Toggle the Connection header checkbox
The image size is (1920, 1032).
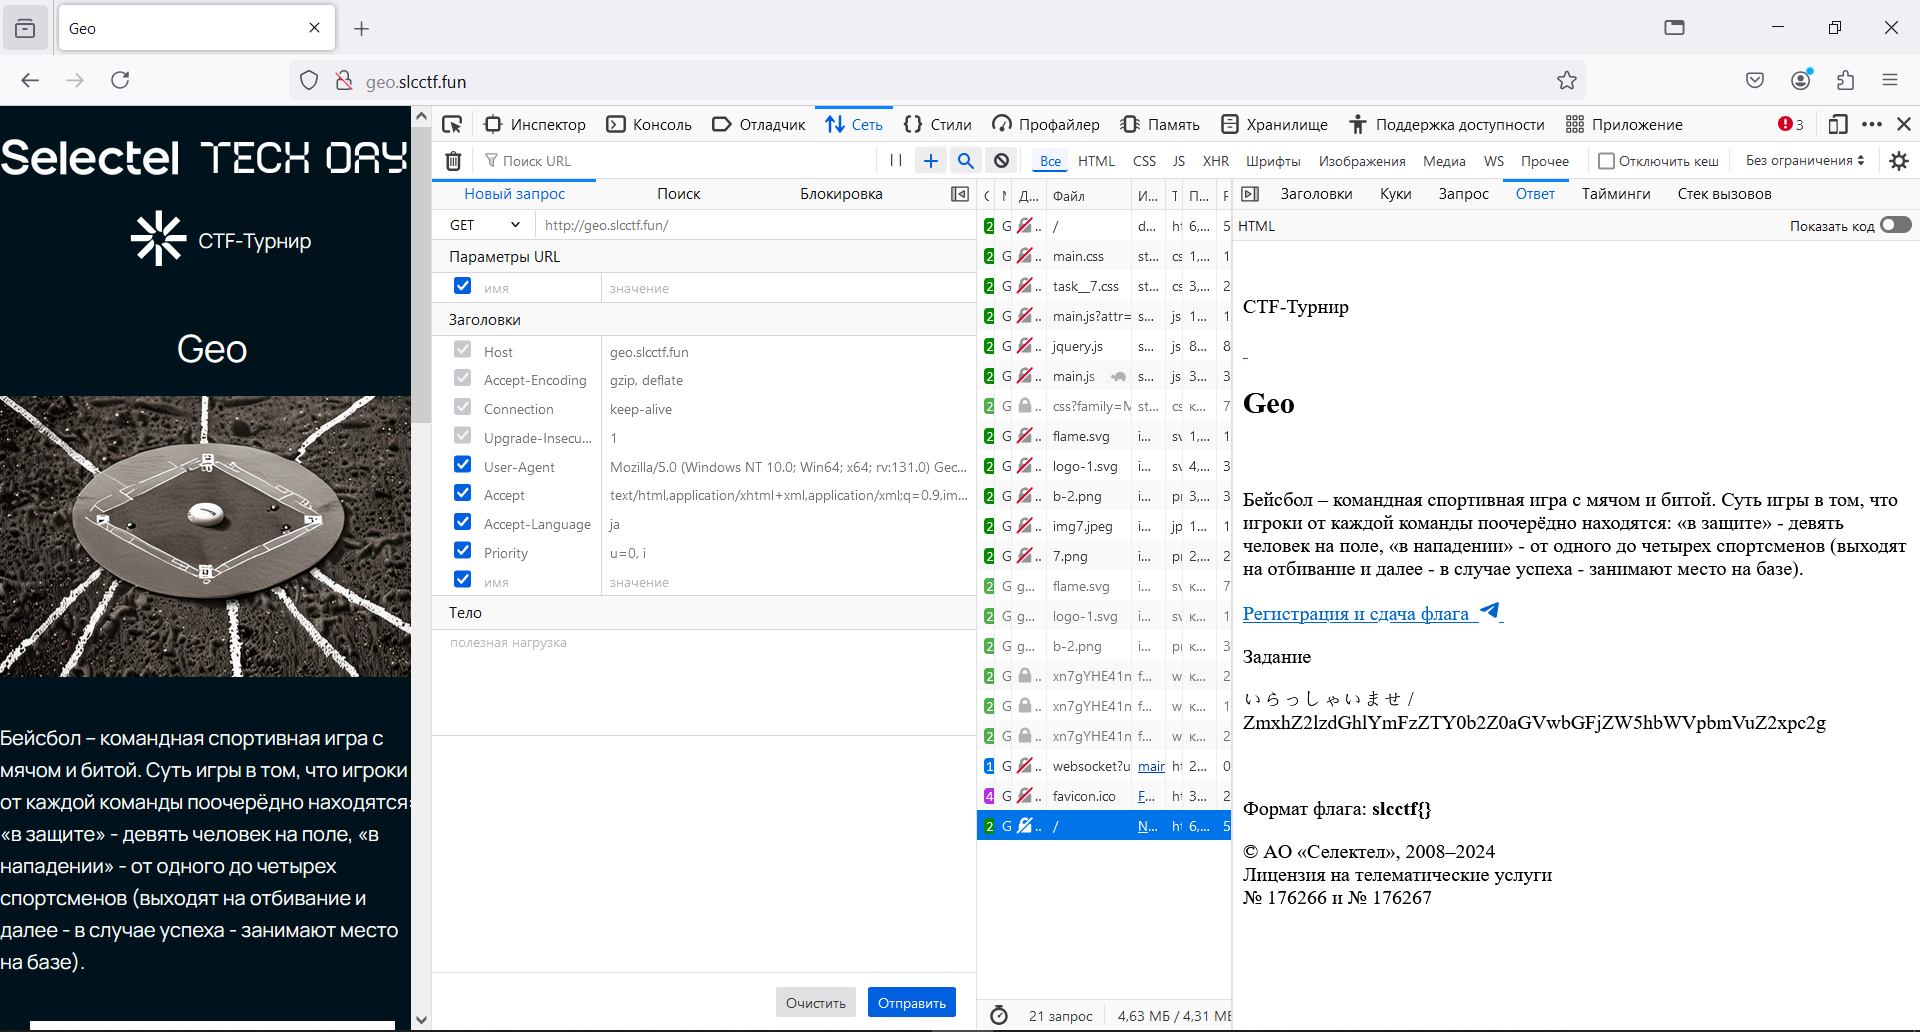click(x=462, y=406)
